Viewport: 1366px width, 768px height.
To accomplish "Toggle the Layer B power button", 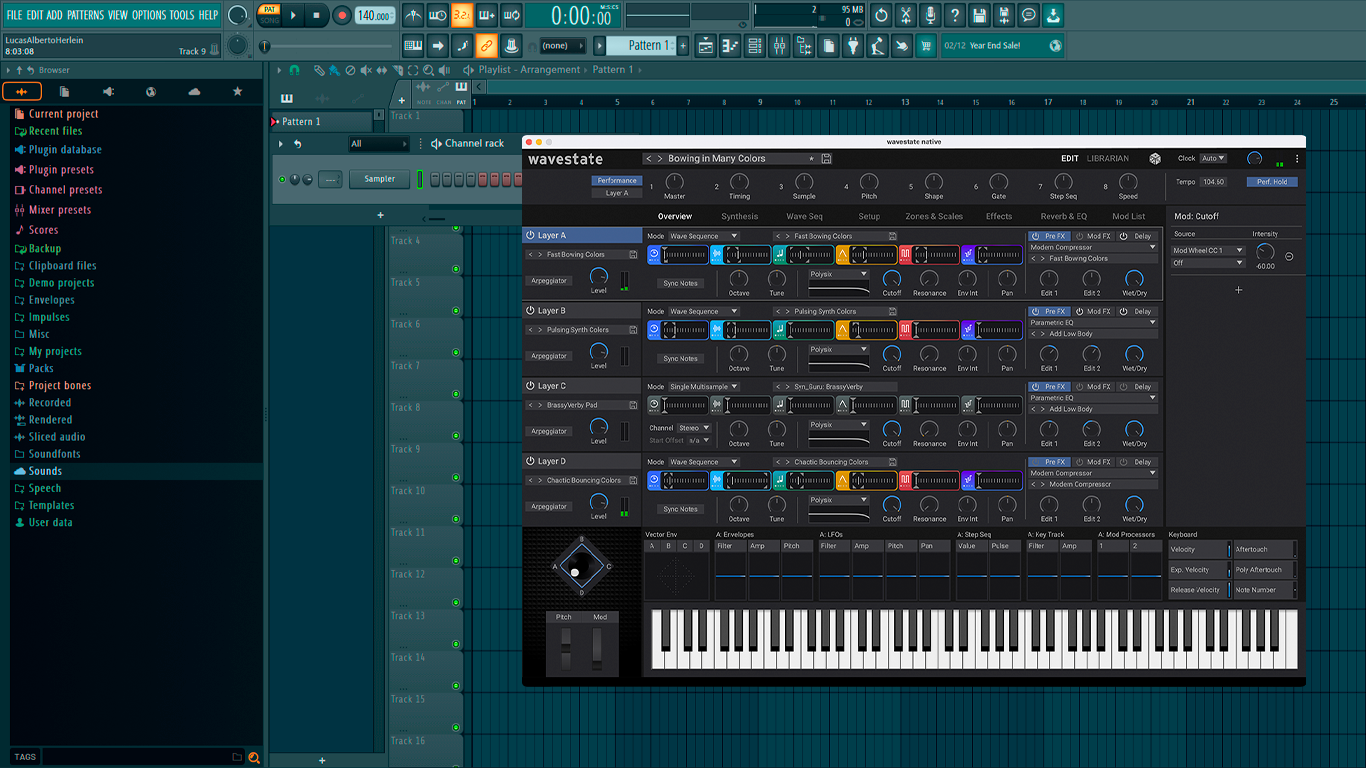I will tap(530, 311).
